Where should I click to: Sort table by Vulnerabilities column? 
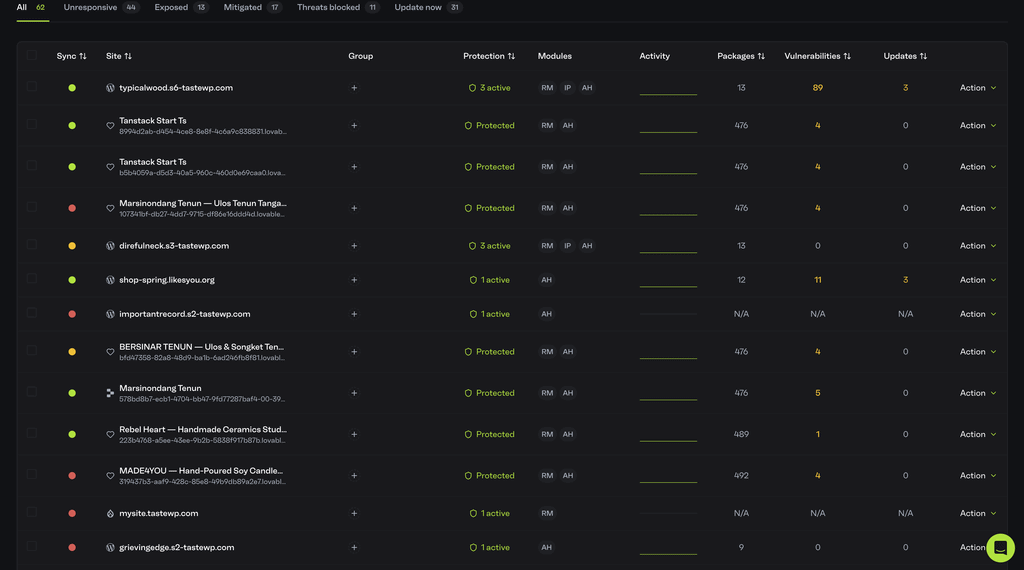tap(818, 56)
